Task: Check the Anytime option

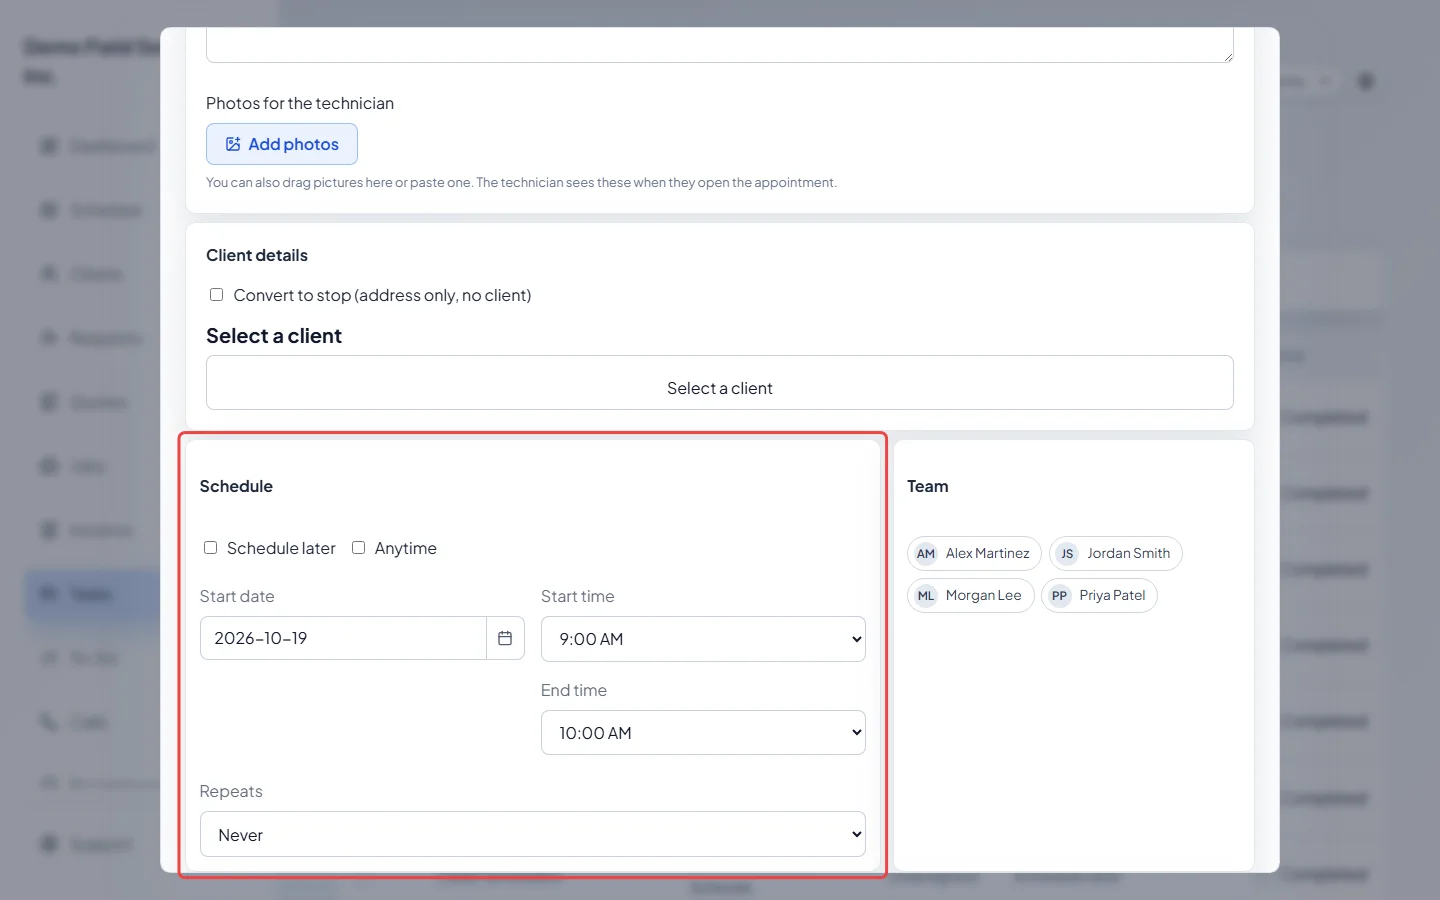Action: [x=358, y=548]
